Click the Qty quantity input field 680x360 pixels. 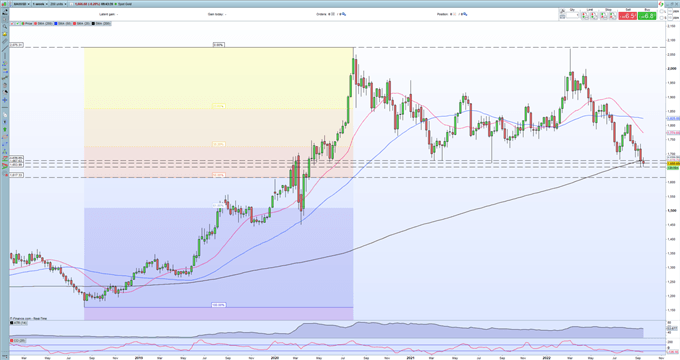click(572, 16)
